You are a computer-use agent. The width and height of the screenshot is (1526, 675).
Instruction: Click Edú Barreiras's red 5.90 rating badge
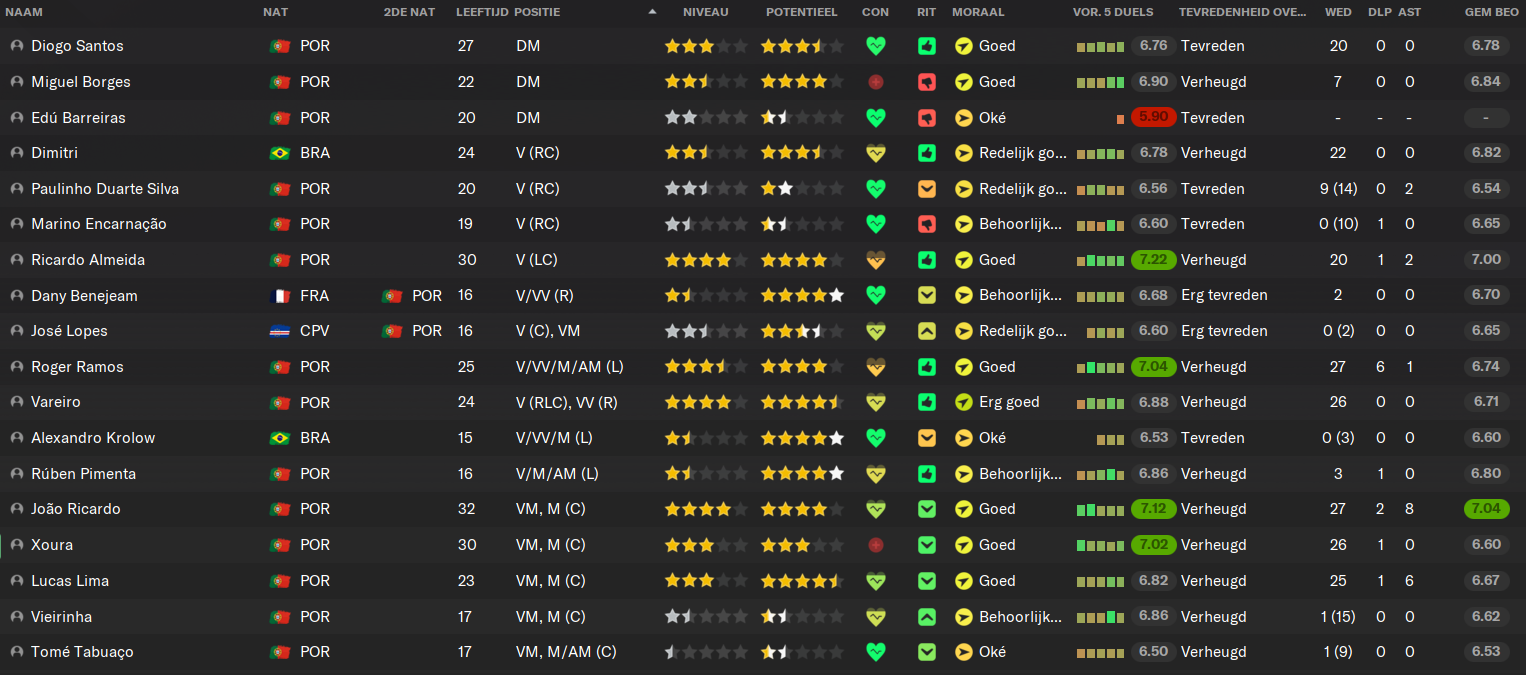click(1153, 117)
